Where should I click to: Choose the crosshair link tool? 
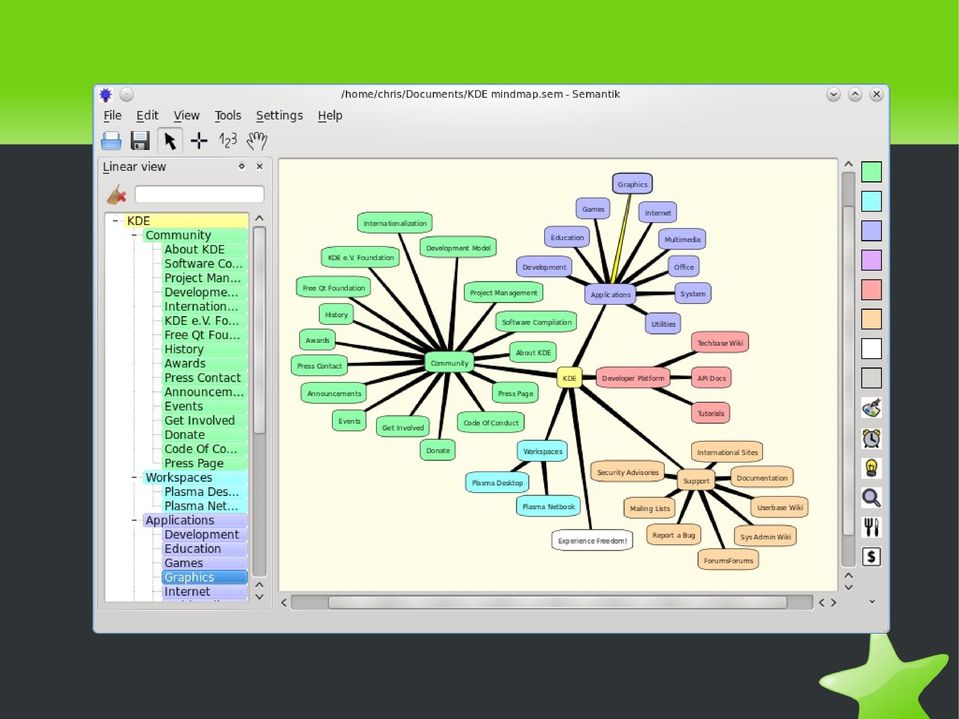pos(199,141)
